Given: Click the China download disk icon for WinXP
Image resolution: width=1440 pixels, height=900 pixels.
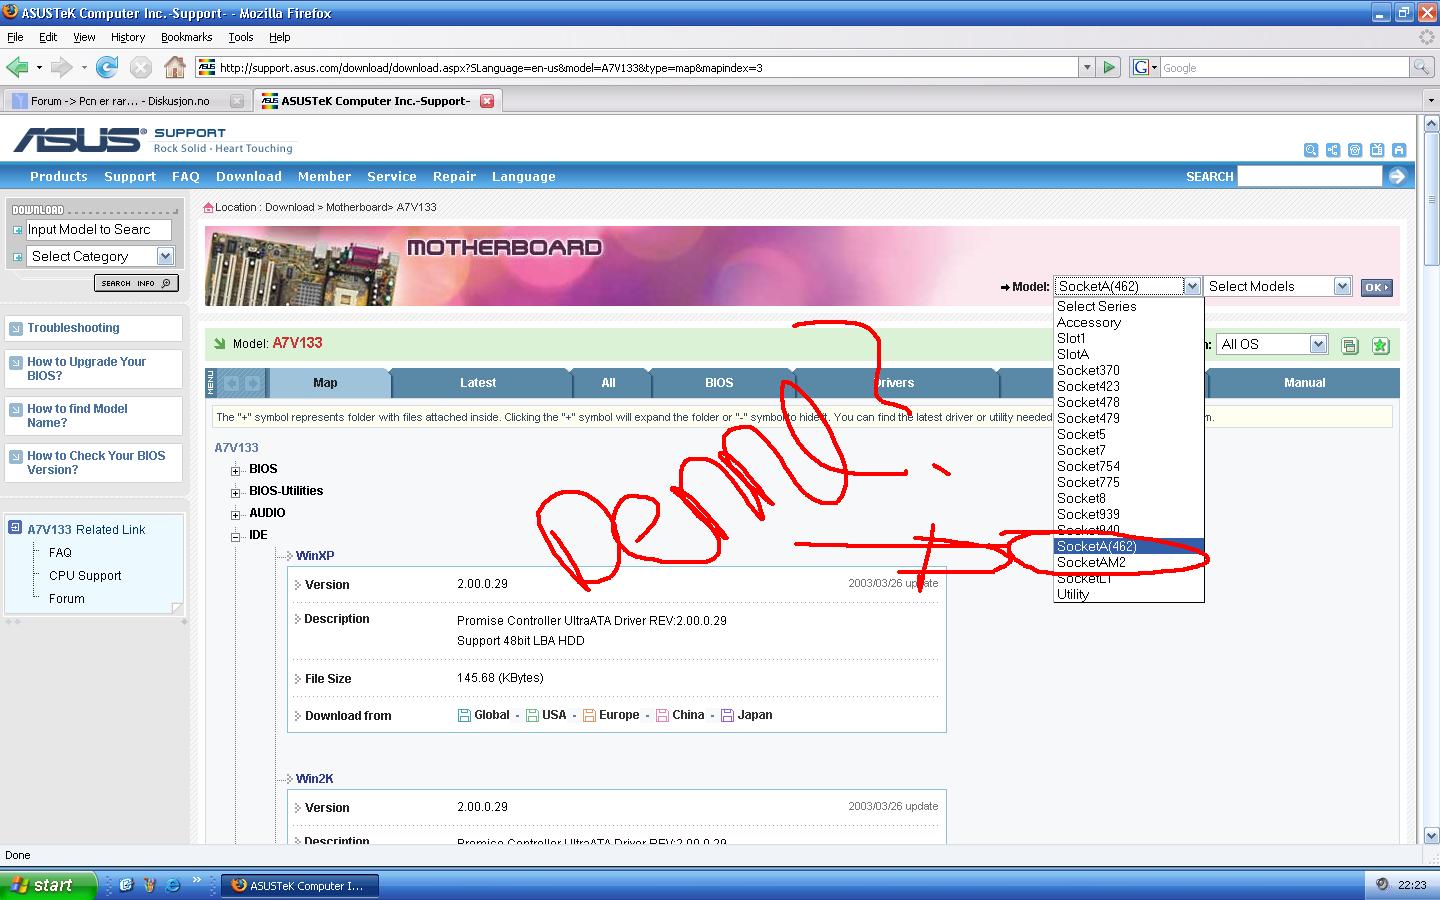Looking at the screenshot, I should 663,715.
